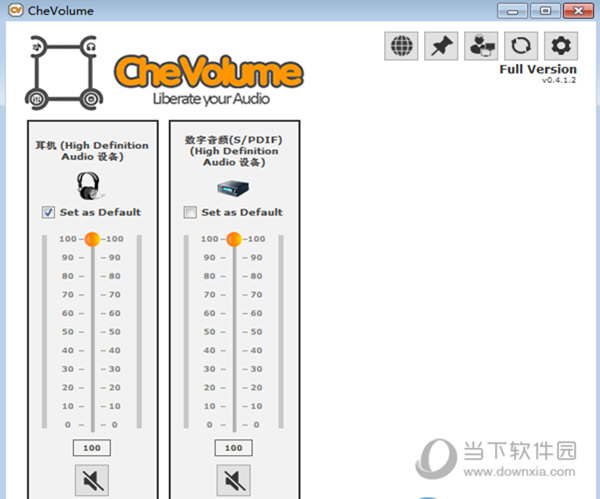Click the S/PDIF receiver device icon

tap(233, 188)
